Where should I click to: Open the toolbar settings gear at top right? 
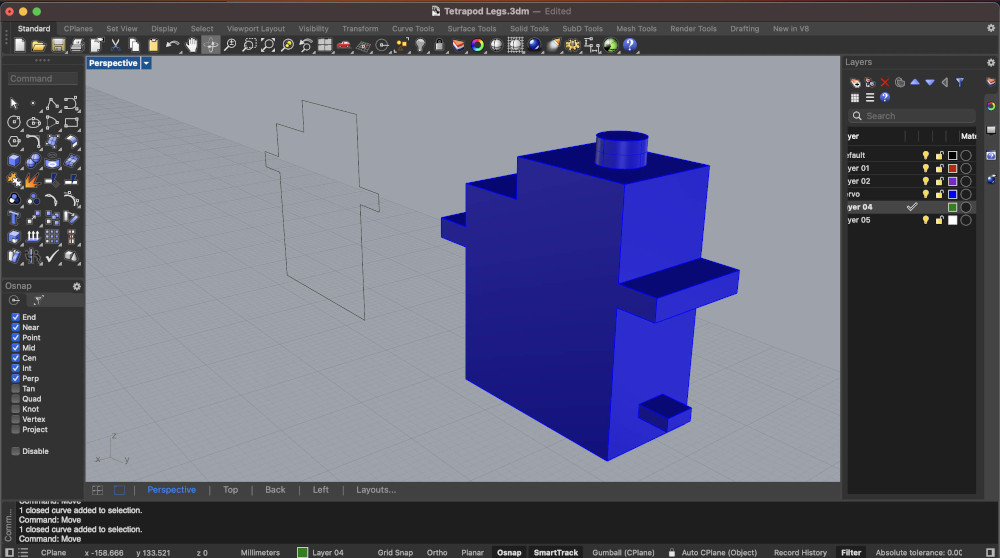pos(990,28)
